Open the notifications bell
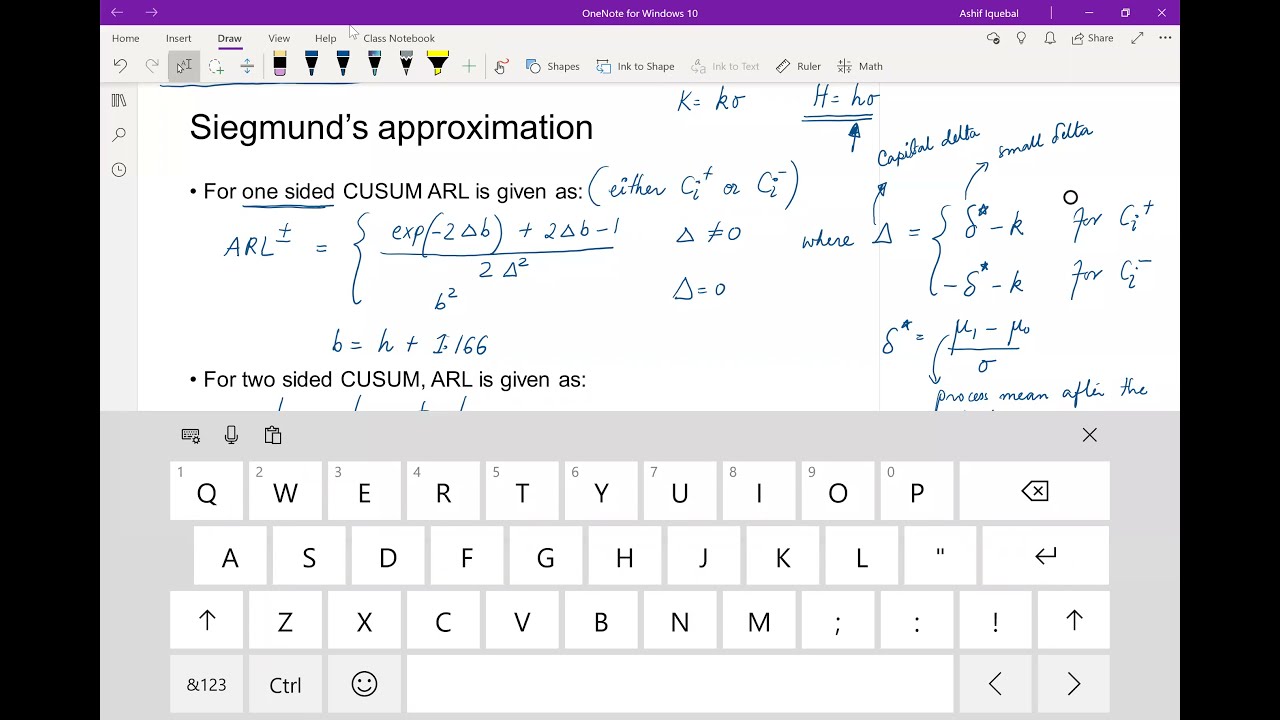1280x720 pixels. click(1050, 38)
